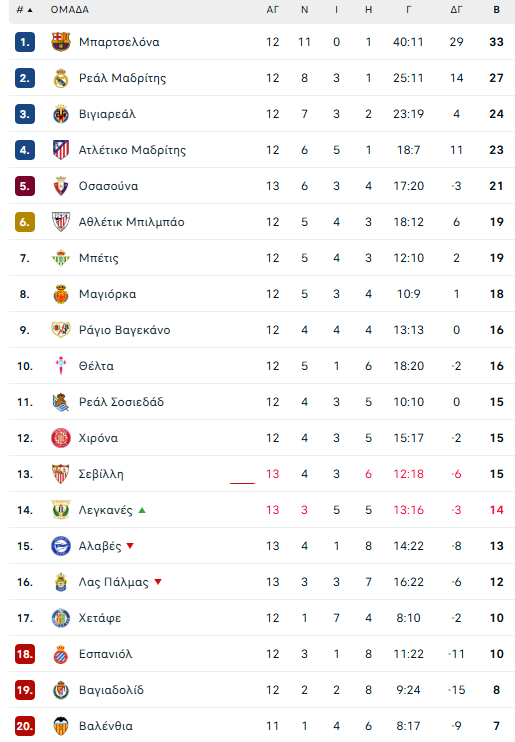Click the Athletic Bilbao crest icon
Viewport: 515px width, 742px height.
(61, 222)
